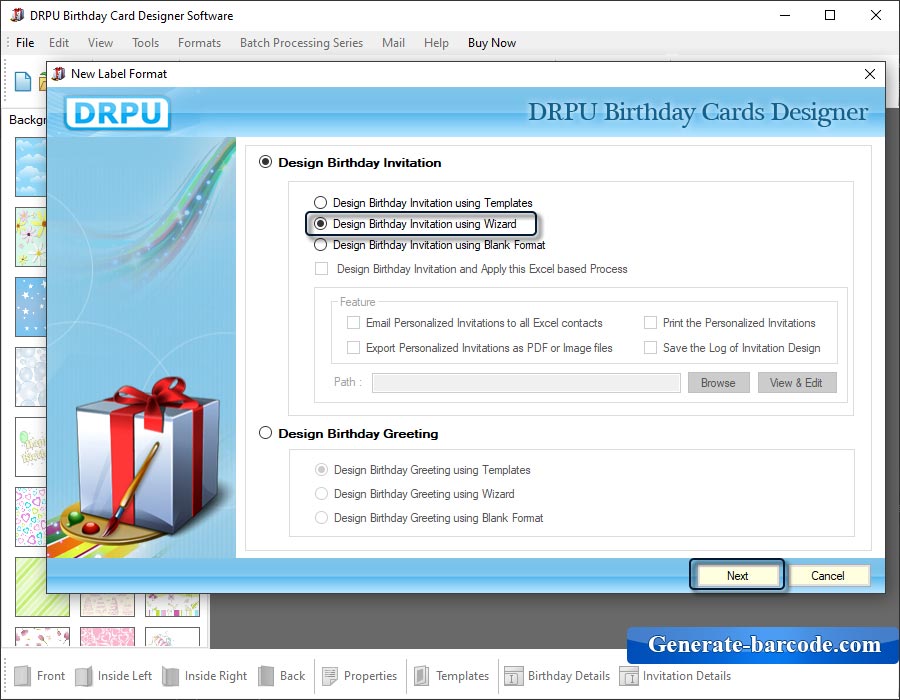Open the Mail menu
This screenshot has width=900, height=700.
pyautogui.click(x=393, y=43)
